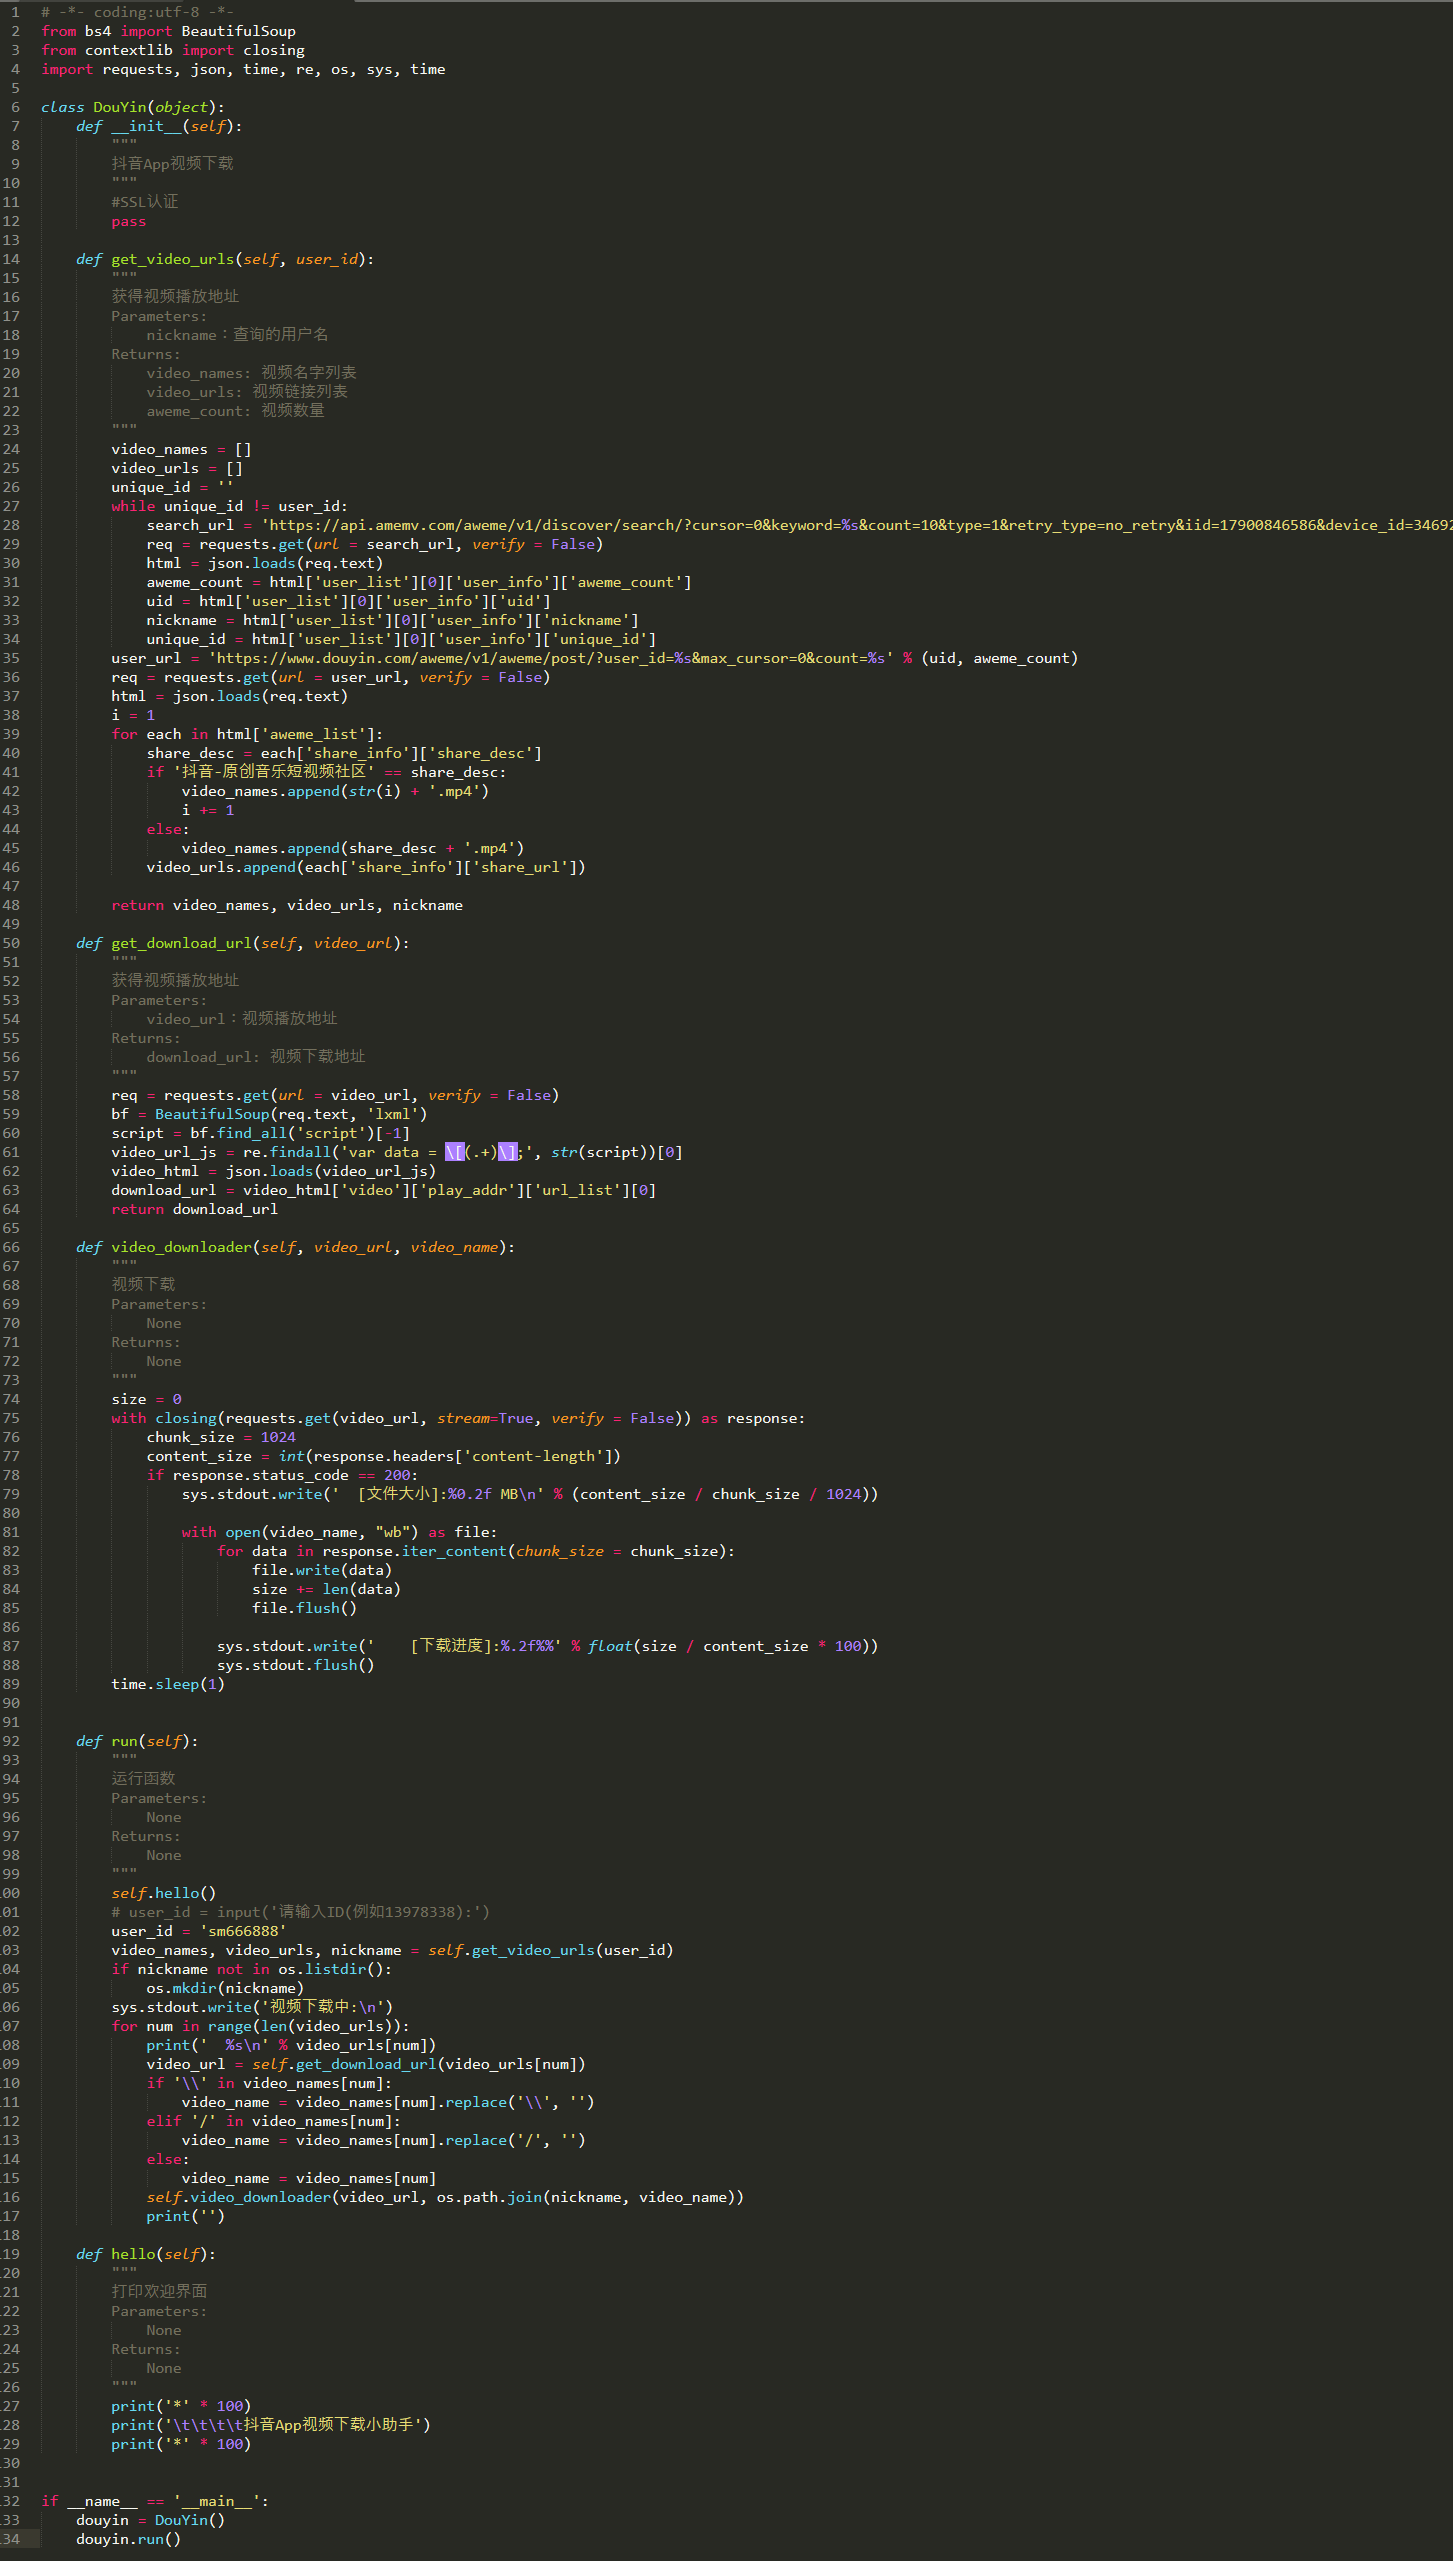
Task: Click the 1024 value assigned to chunk_size
Action: tap(278, 1437)
